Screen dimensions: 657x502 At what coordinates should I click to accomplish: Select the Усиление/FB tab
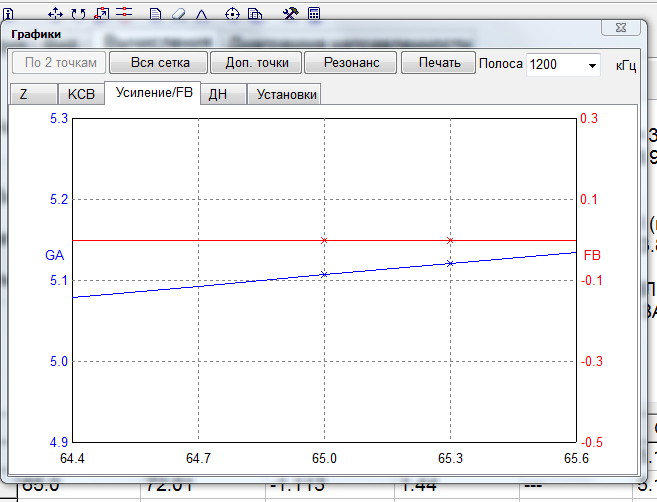click(x=153, y=92)
